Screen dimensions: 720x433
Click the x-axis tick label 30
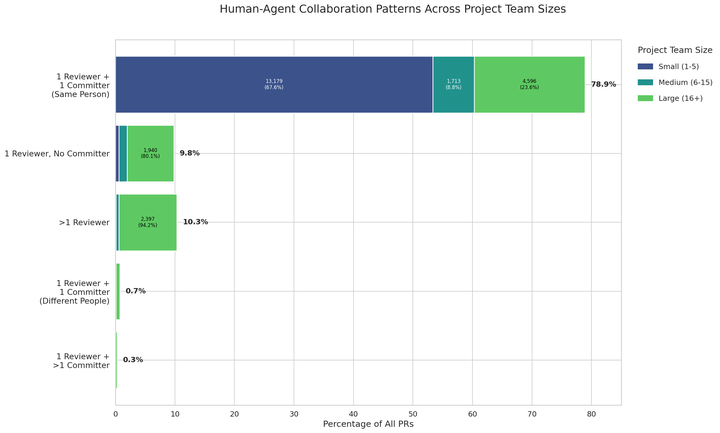tap(294, 414)
